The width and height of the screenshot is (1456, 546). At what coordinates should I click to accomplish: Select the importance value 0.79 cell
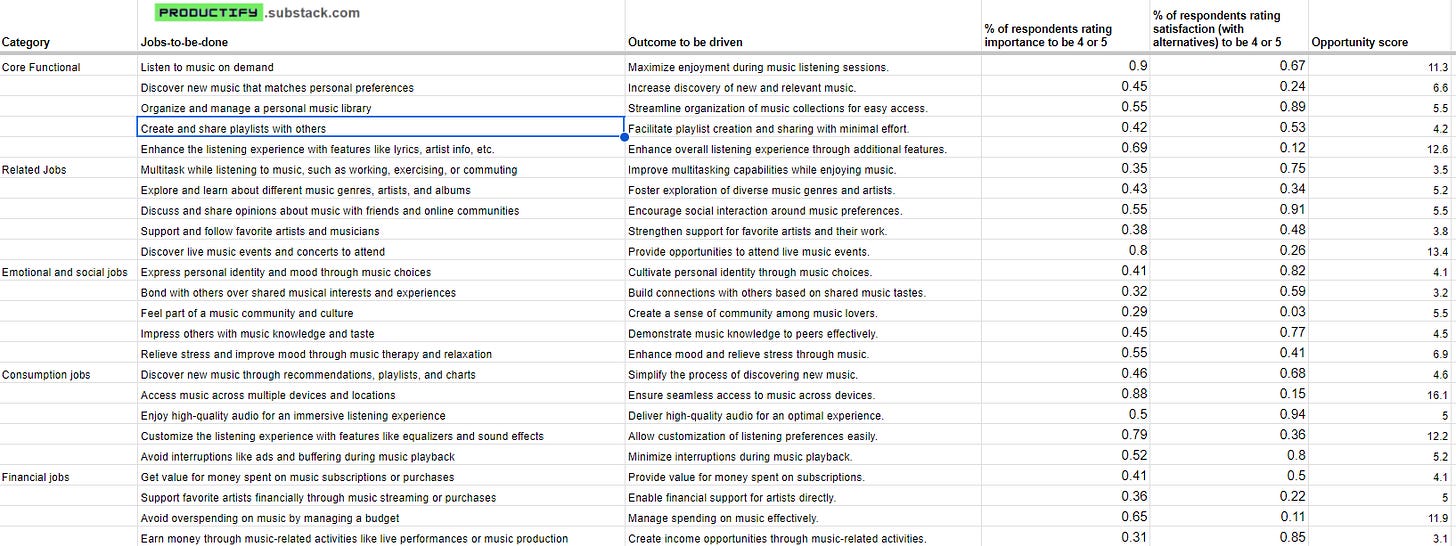coord(1065,436)
